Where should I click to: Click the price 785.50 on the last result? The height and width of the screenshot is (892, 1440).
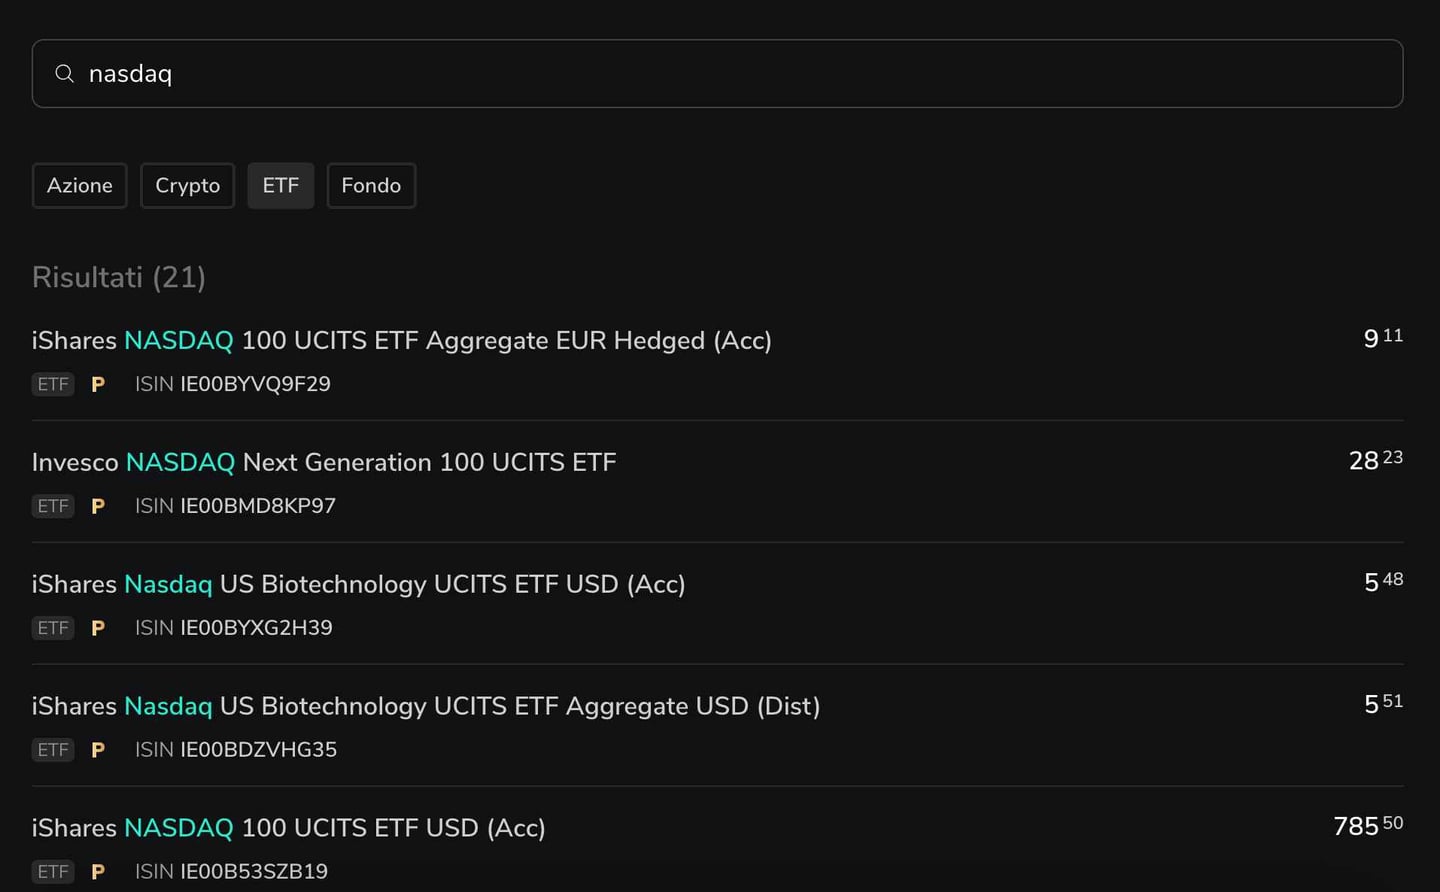(x=1367, y=826)
